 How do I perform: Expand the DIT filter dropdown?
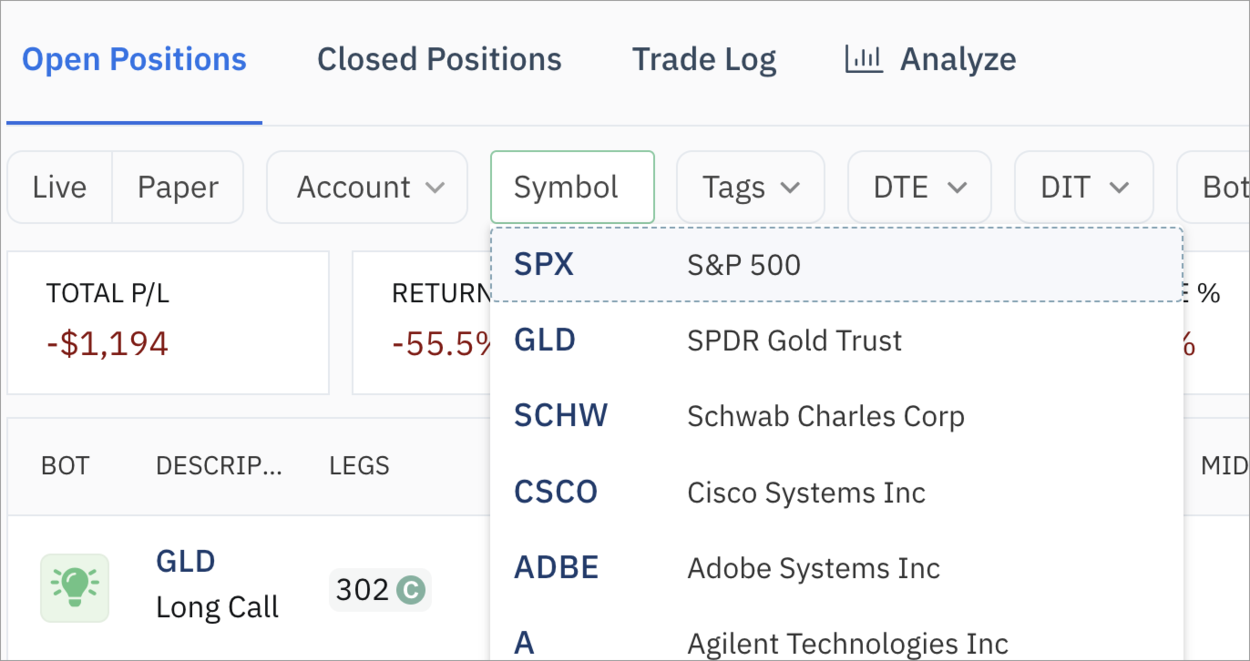pos(1084,187)
